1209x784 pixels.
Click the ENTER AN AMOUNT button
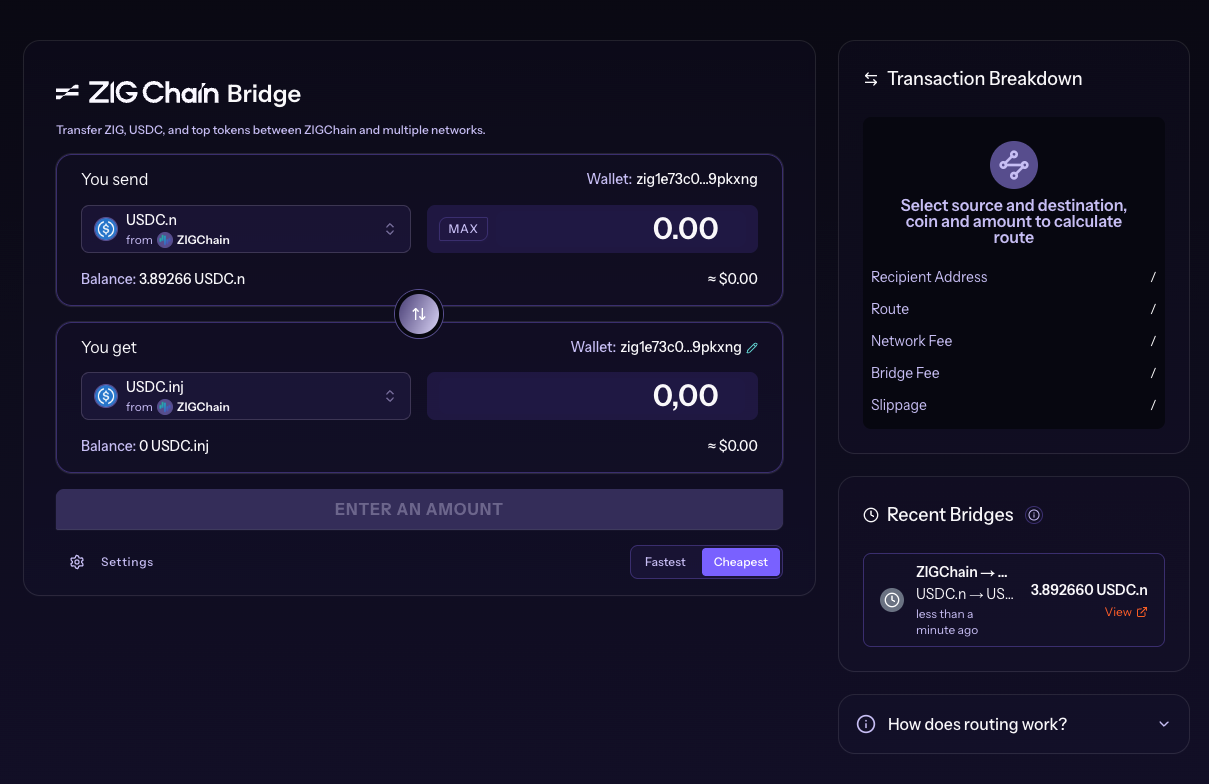[x=419, y=509]
